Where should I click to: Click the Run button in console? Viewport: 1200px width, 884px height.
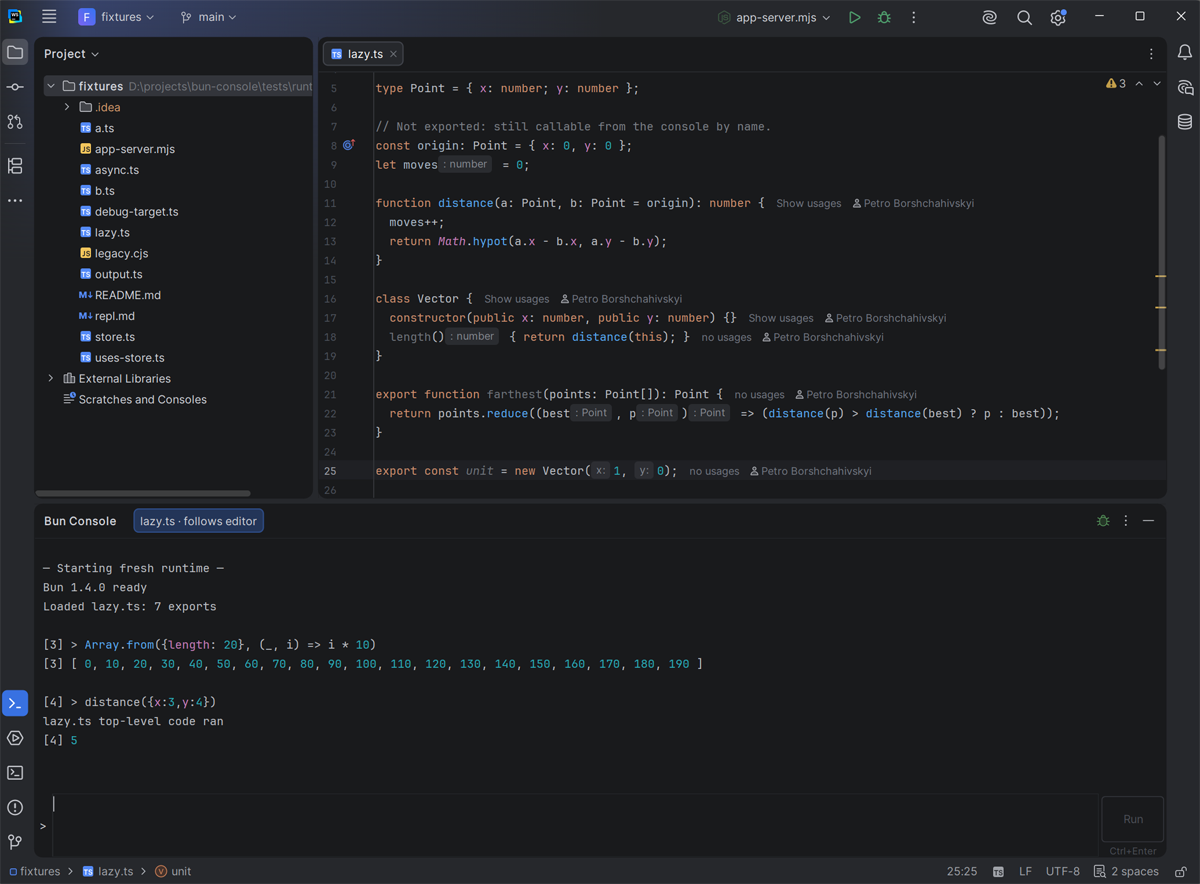(1132, 819)
